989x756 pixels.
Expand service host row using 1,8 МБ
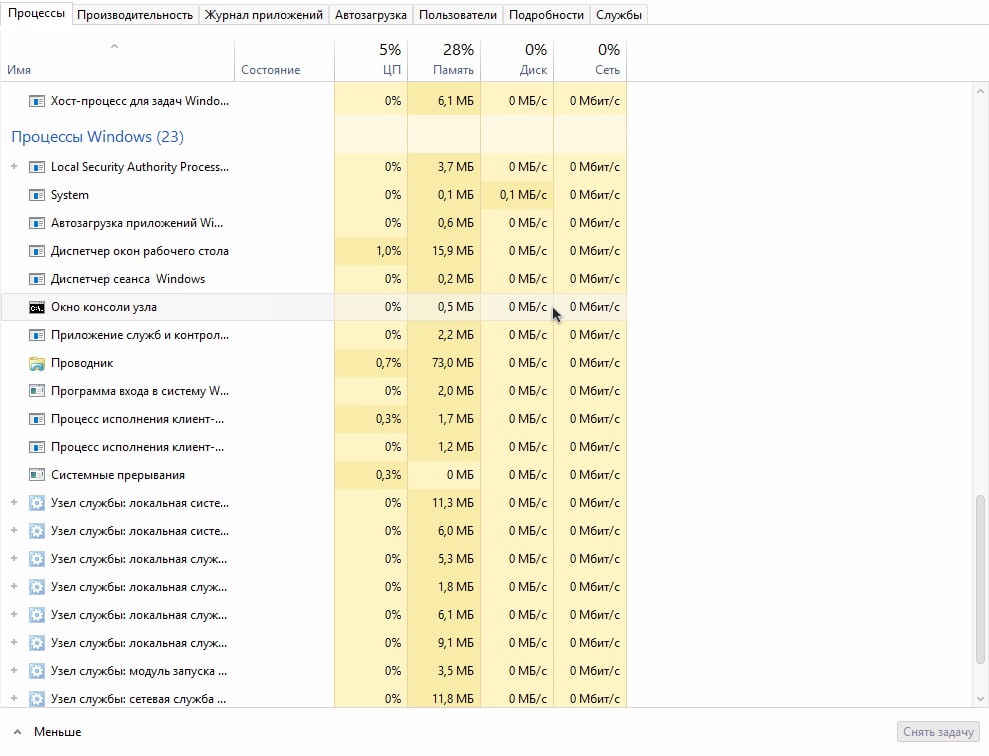point(14,586)
